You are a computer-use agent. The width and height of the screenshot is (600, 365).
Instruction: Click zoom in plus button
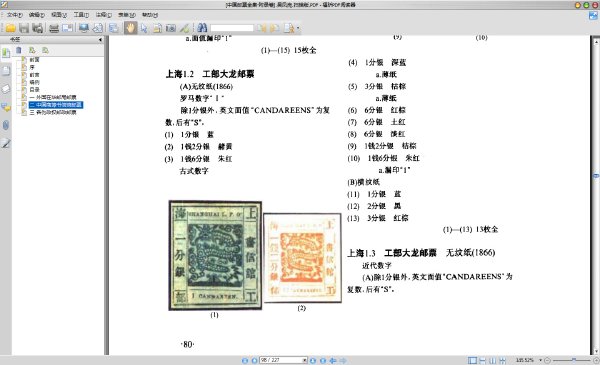[596, 360]
